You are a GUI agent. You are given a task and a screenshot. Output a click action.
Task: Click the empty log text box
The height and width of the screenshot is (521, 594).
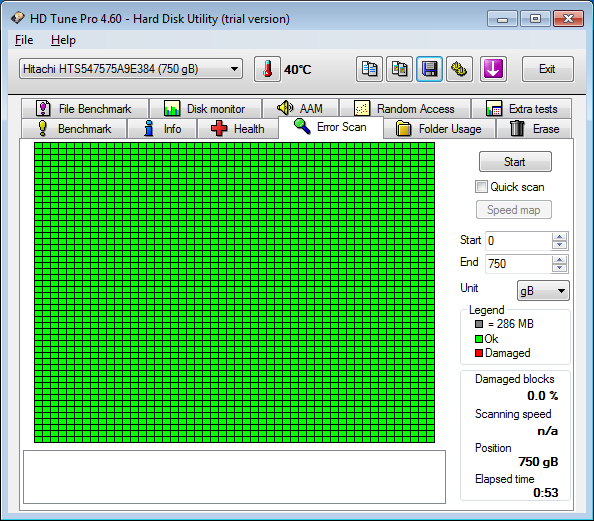click(234, 477)
